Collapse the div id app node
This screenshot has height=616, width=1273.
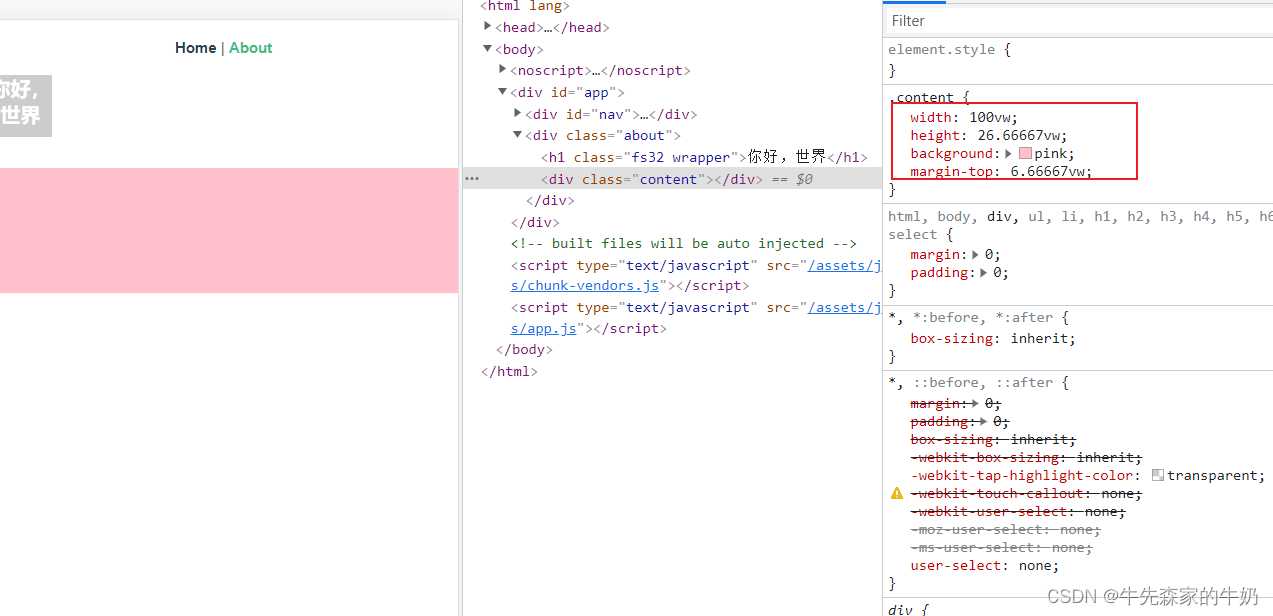point(503,92)
